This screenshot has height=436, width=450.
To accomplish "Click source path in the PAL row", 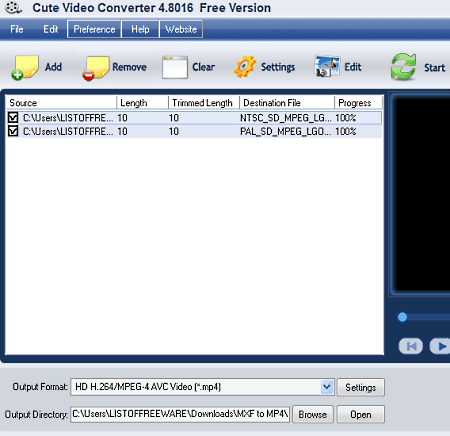I will tap(68, 131).
